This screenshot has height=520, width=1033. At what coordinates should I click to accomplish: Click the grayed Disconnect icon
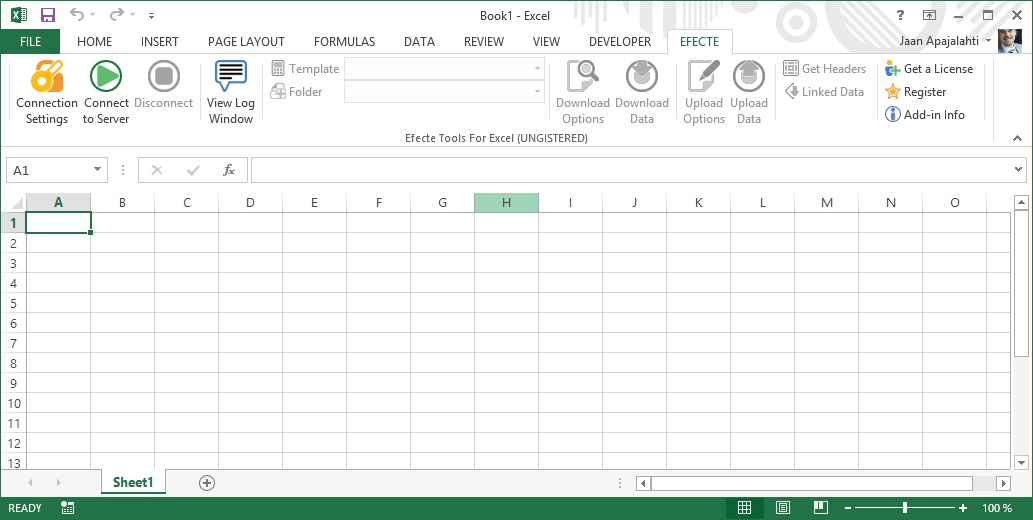click(x=163, y=76)
